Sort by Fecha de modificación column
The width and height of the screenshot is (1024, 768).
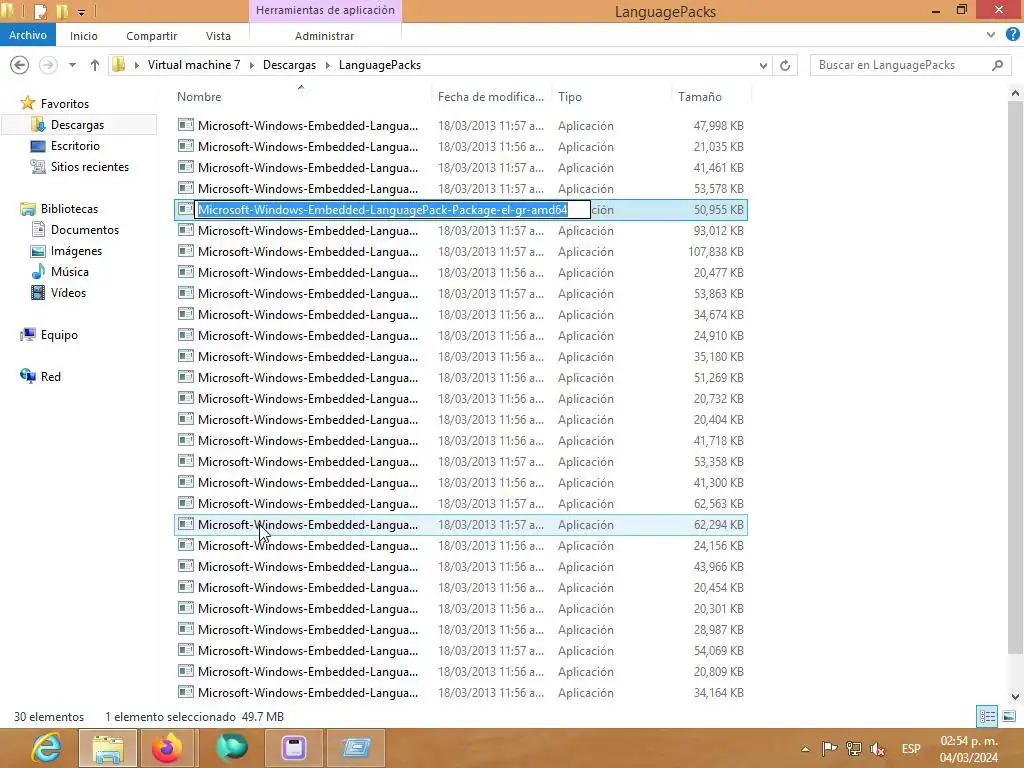490,97
